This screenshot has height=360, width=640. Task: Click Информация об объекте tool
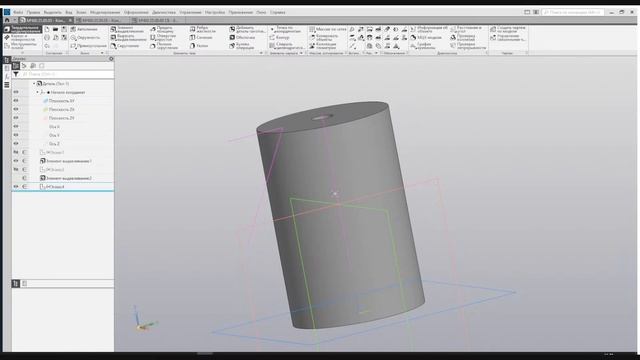429,29
